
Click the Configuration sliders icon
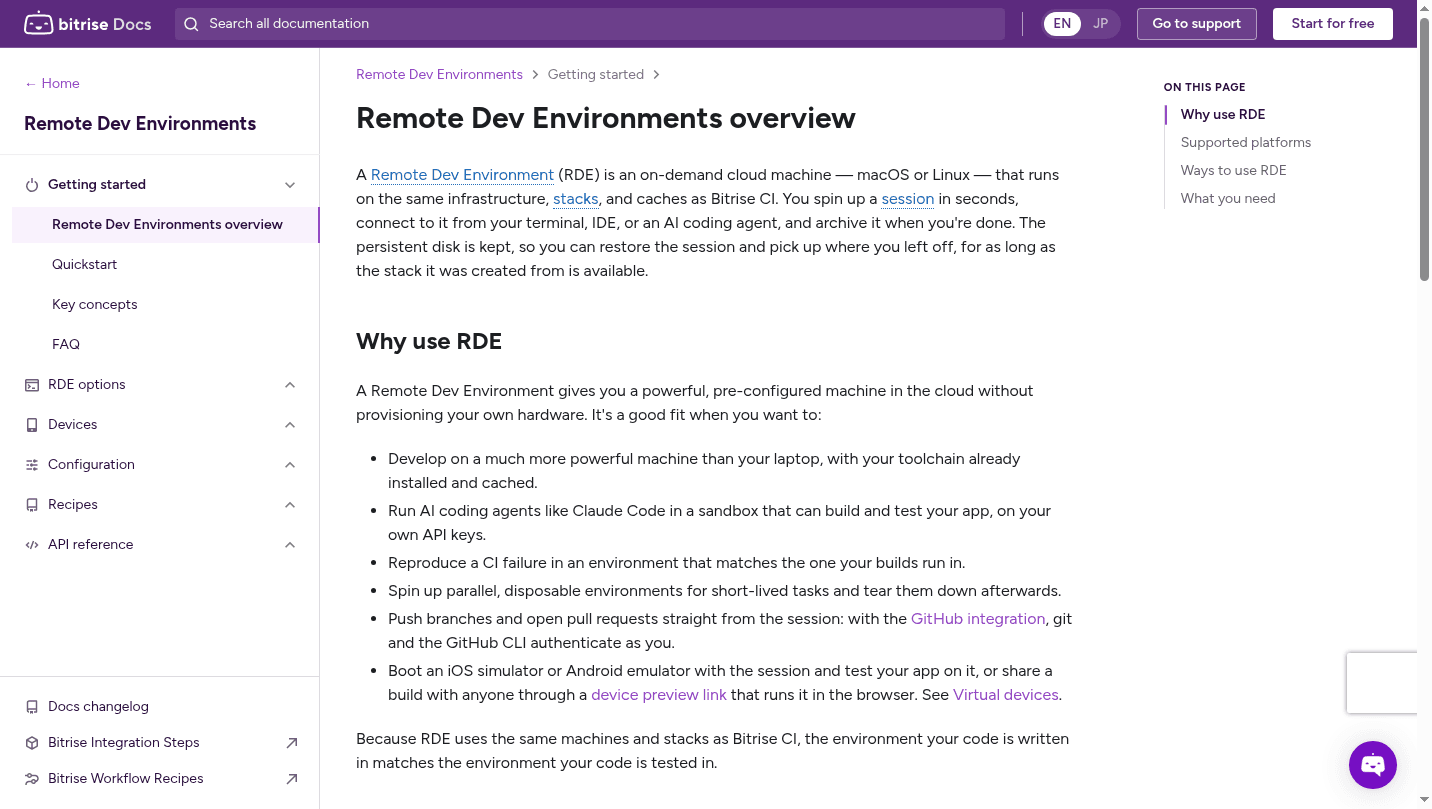point(32,465)
